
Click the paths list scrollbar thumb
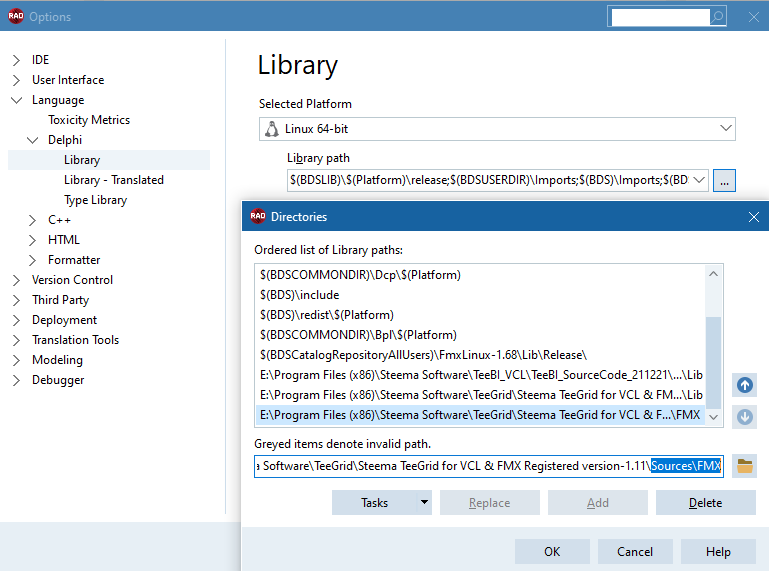coord(714,363)
